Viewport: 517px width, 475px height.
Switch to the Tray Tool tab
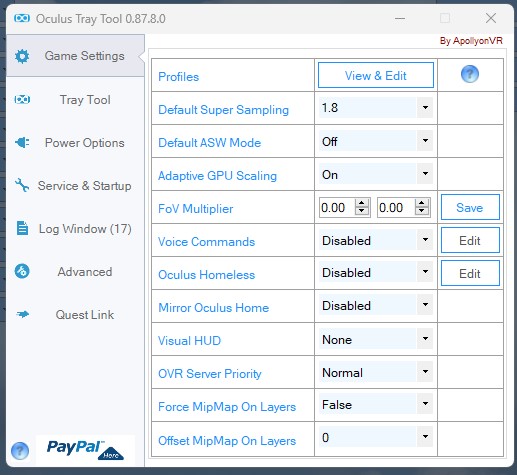click(x=75, y=100)
